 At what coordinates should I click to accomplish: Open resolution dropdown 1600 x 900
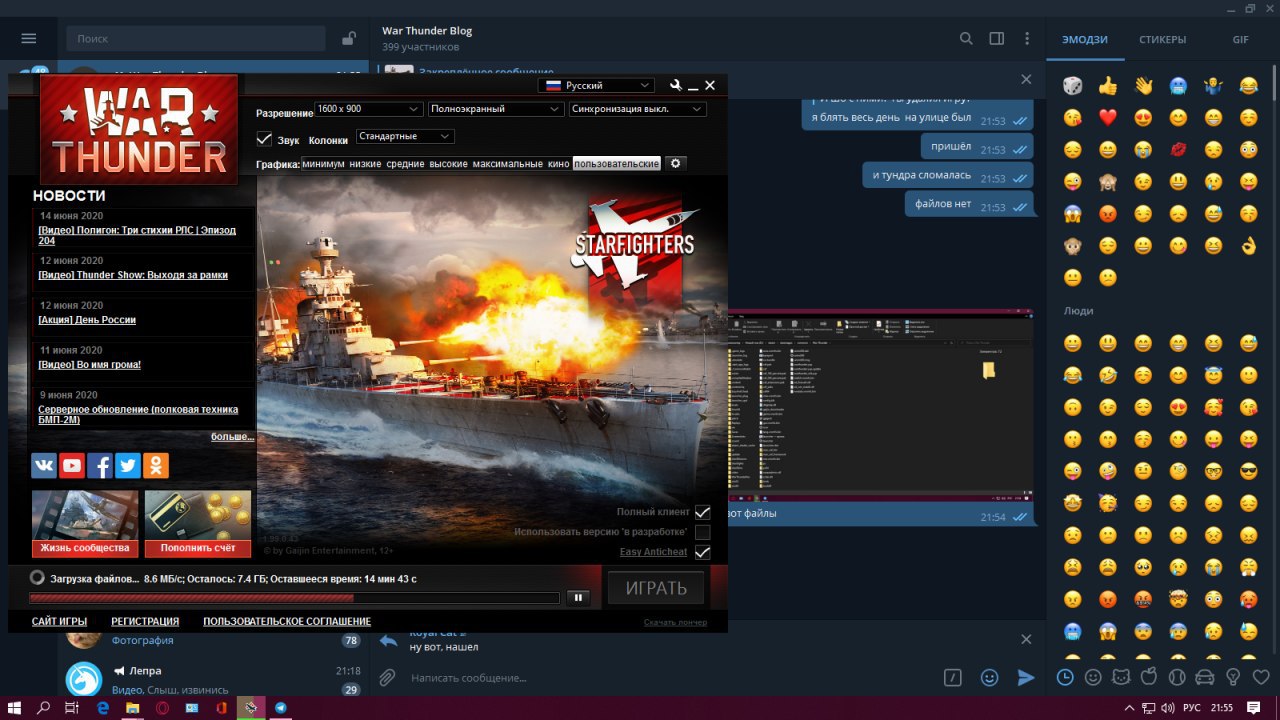coord(368,109)
